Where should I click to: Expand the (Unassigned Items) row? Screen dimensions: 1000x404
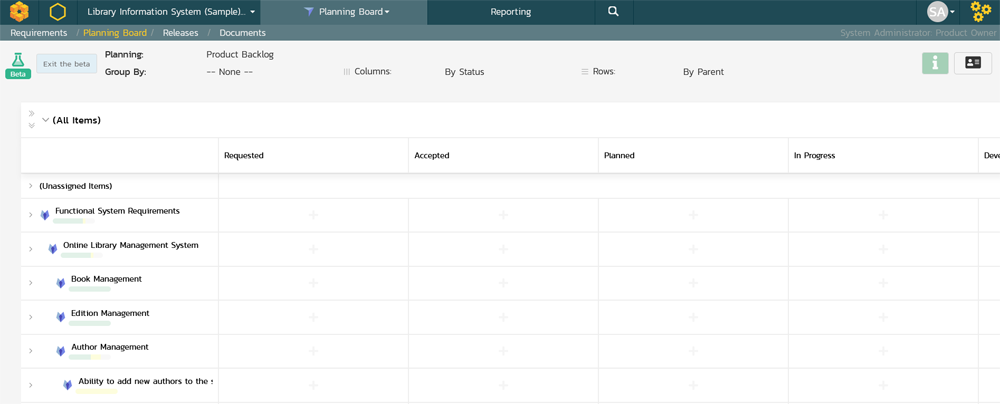tap(31, 186)
